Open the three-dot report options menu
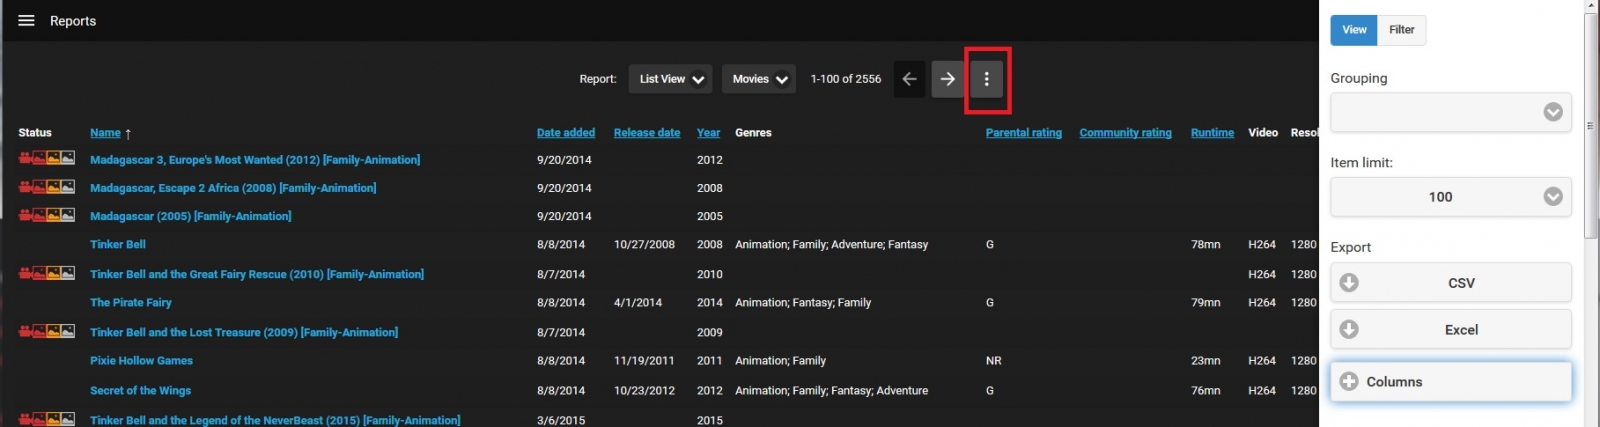Image resolution: width=1600 pixels, height=427 pixels. [986, 79]
